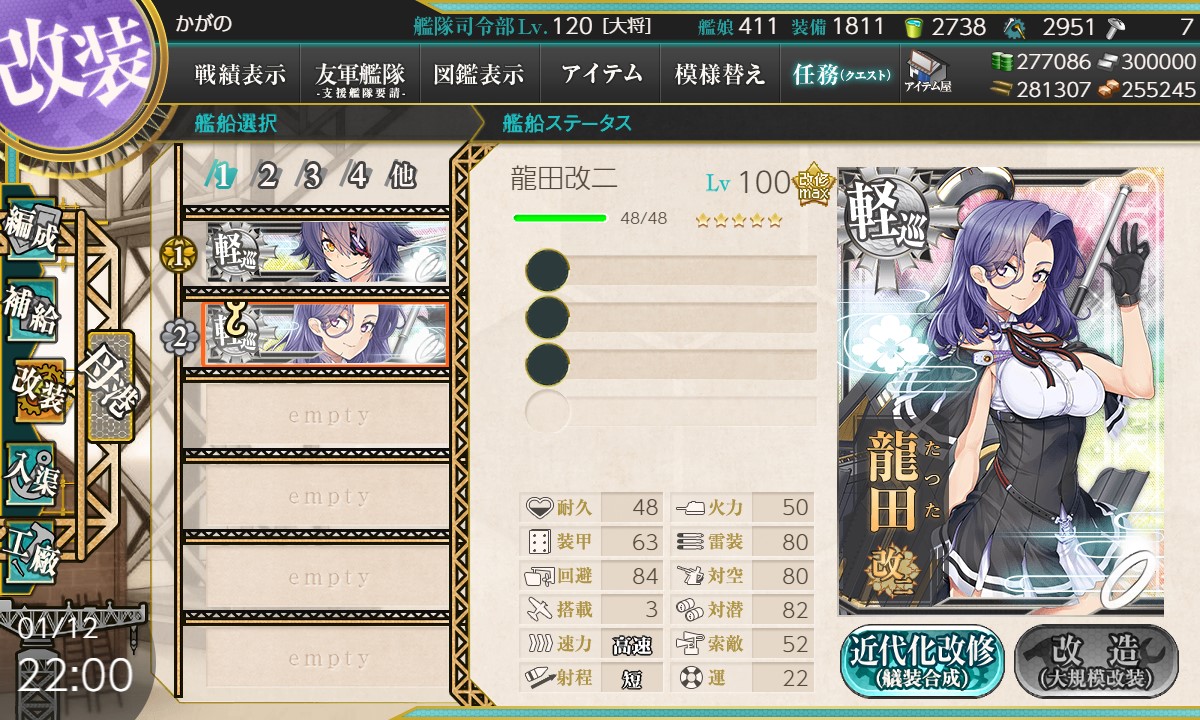The height and width of the screenshot is (720, 1200).
Task: Switch to fleet tab 2
Action: tap(267, 177)
